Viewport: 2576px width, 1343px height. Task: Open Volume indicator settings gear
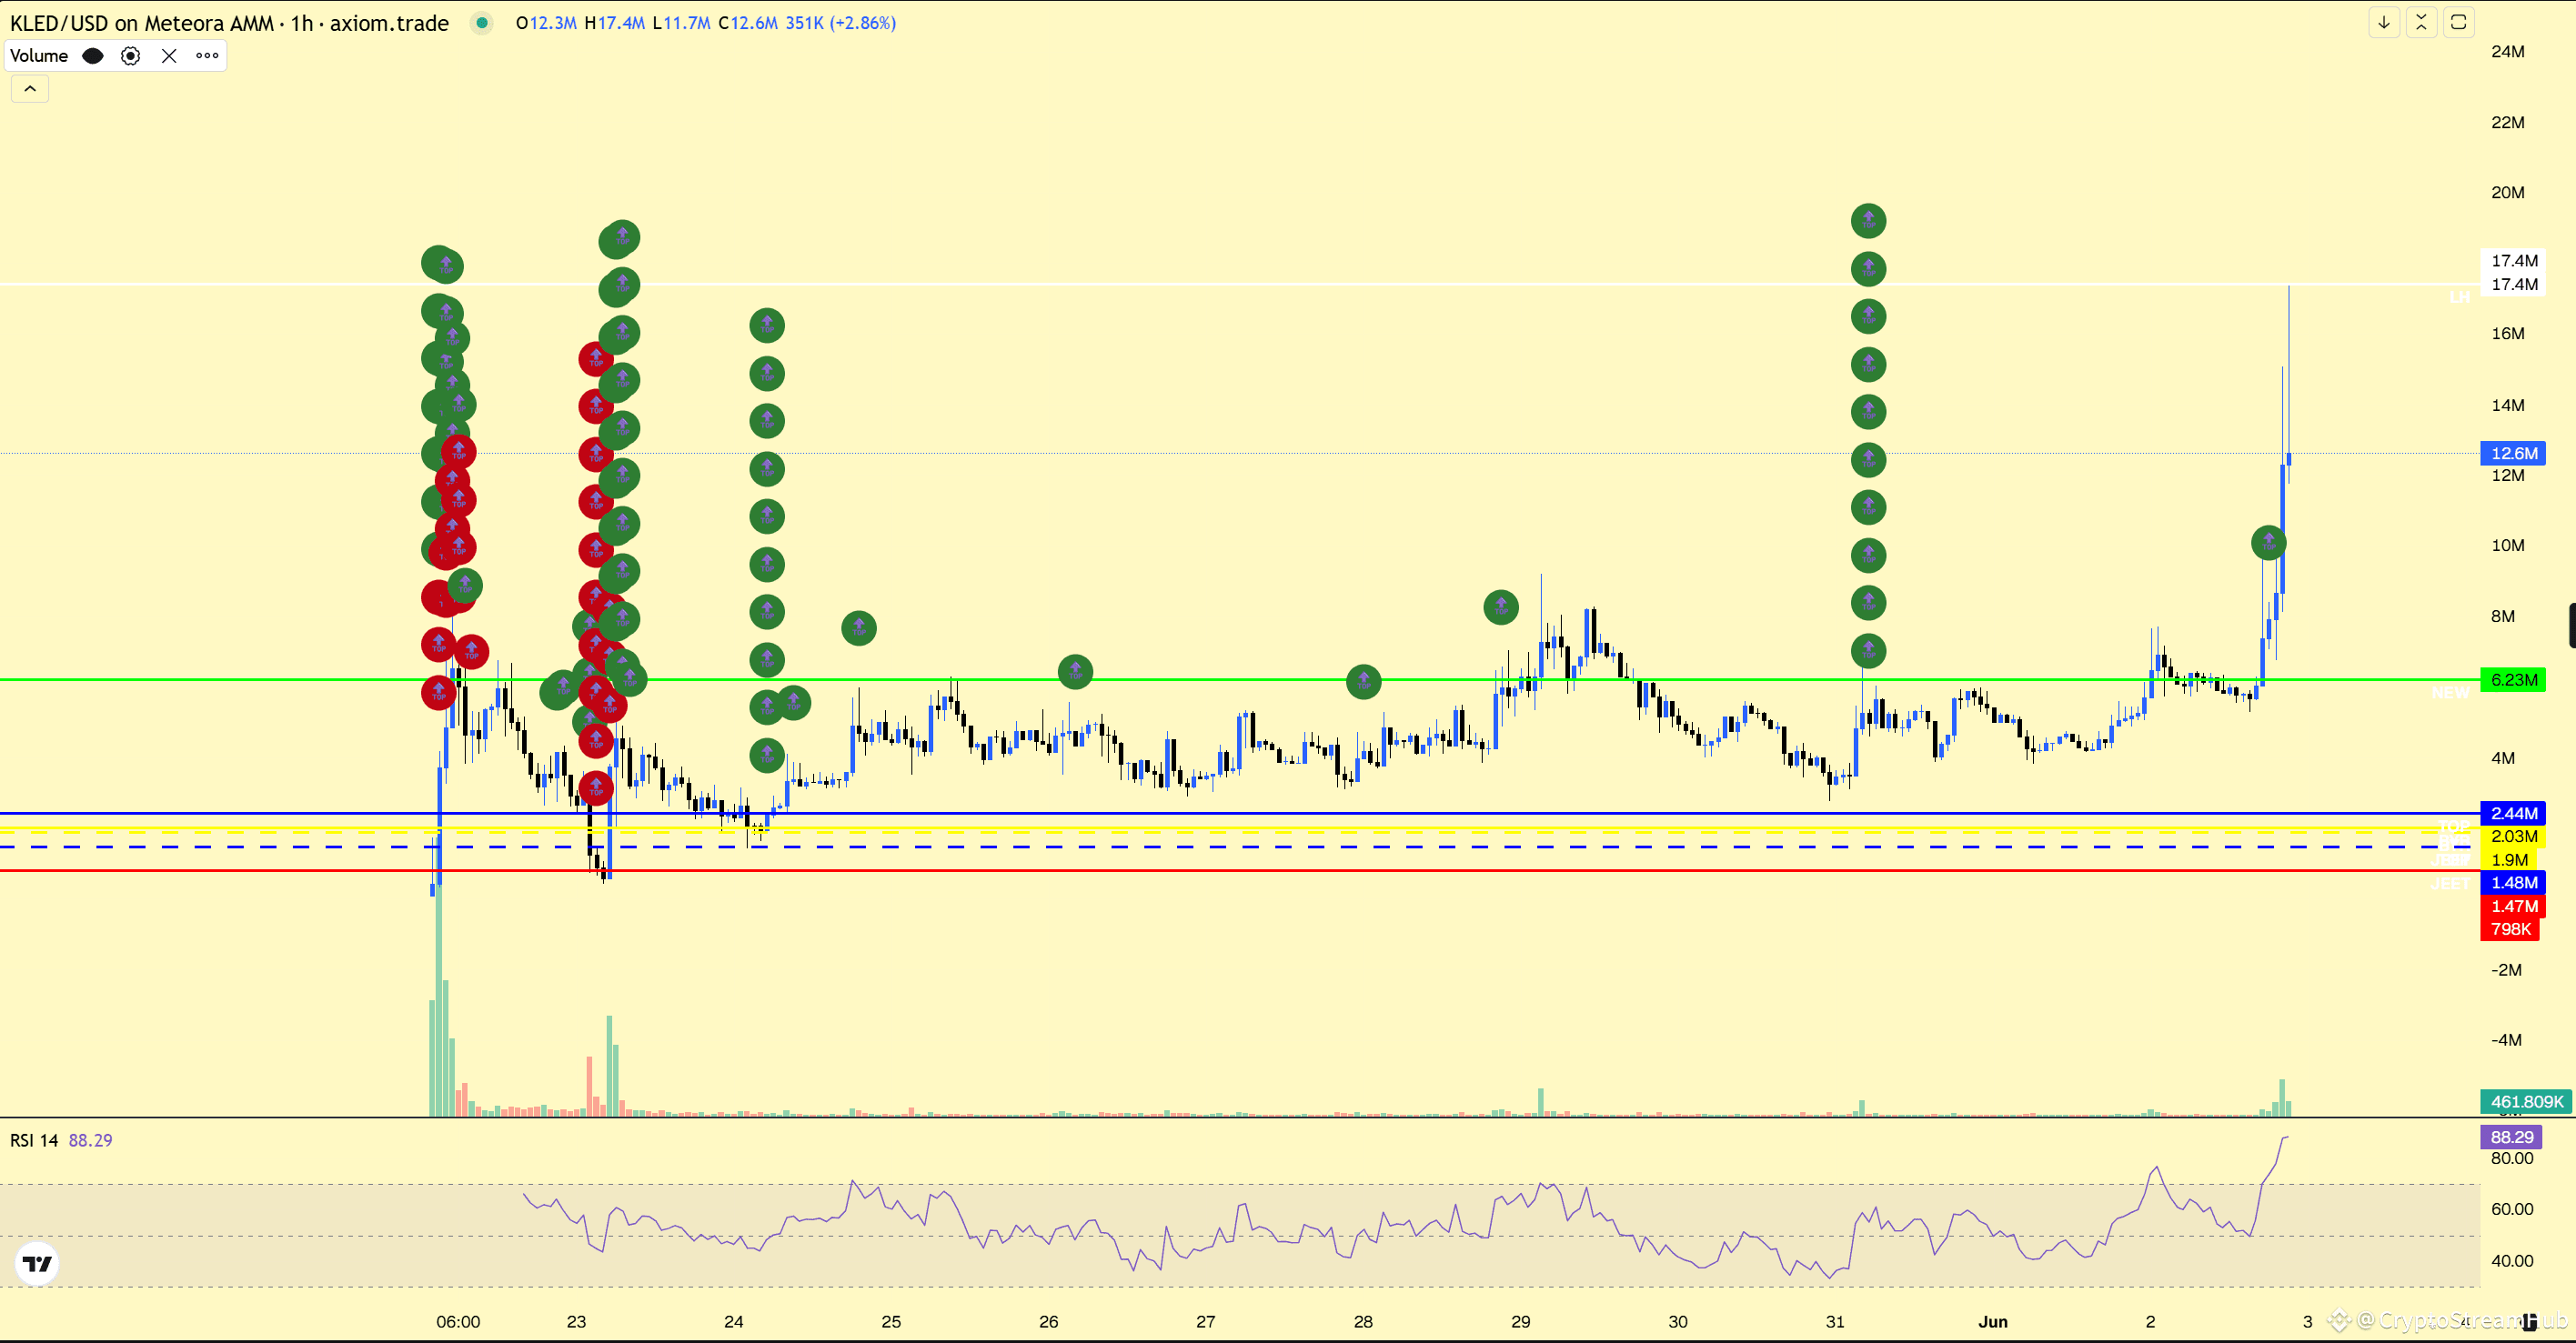pos(130,56)
